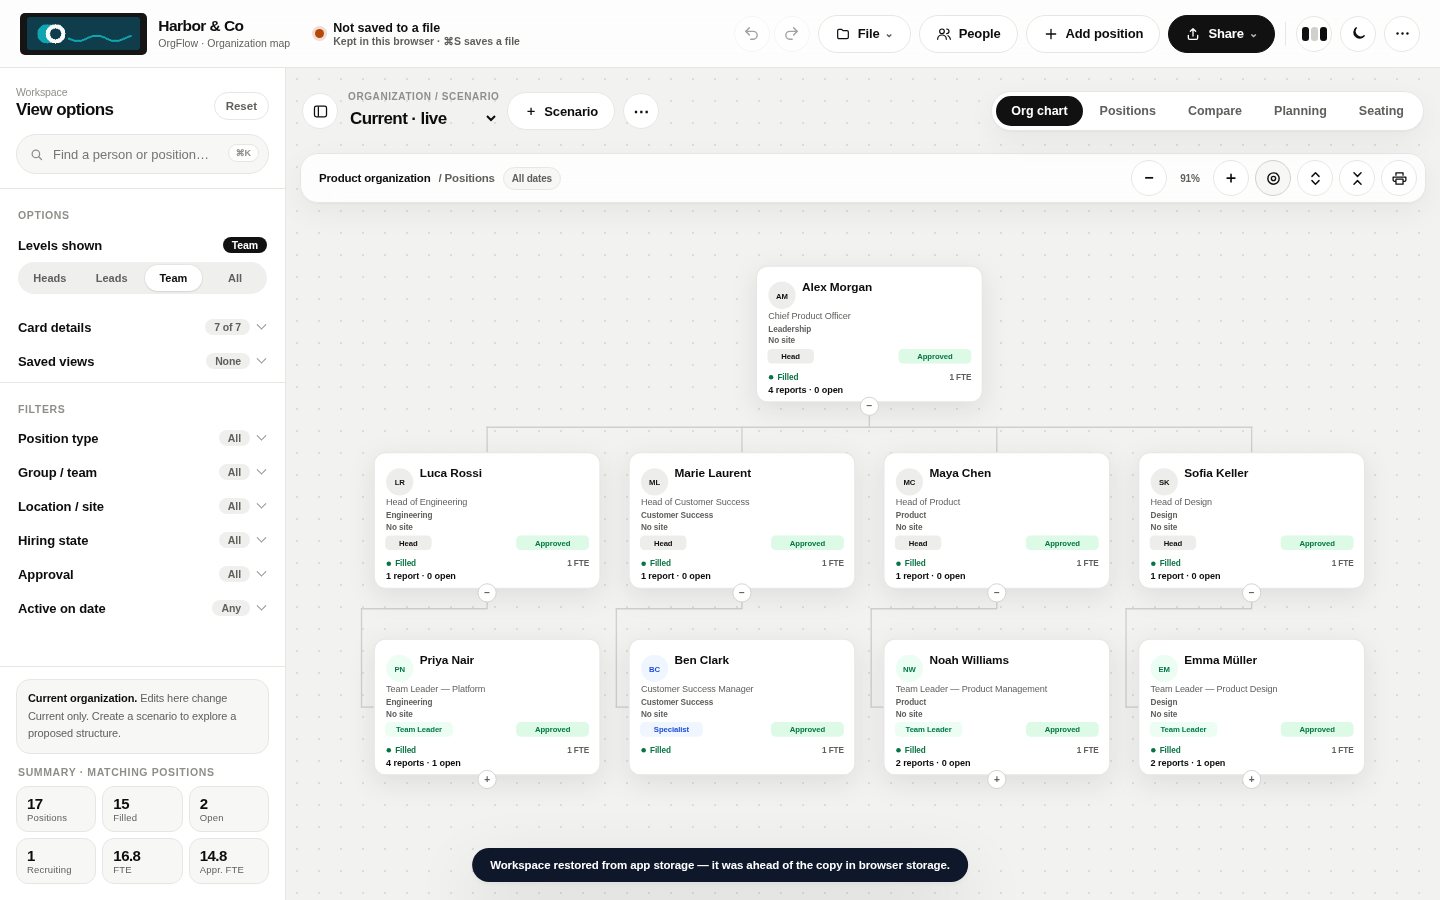The height and width of the screenshot is (900, 1440).
Task: Click the Add position button
Action: click(x=1093, y=34)
